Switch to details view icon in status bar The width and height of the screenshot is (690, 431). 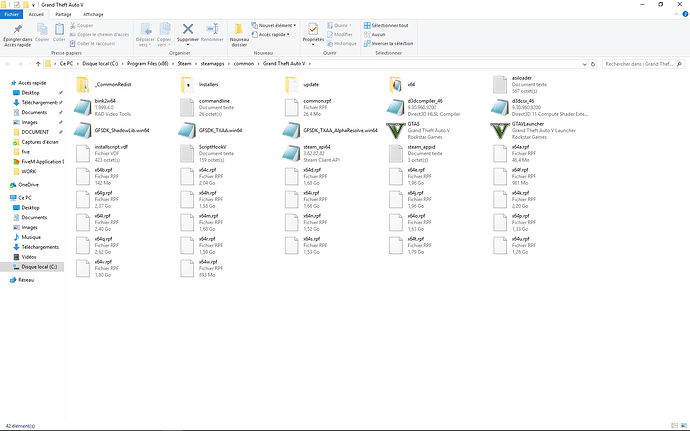(x=675, y=426)
